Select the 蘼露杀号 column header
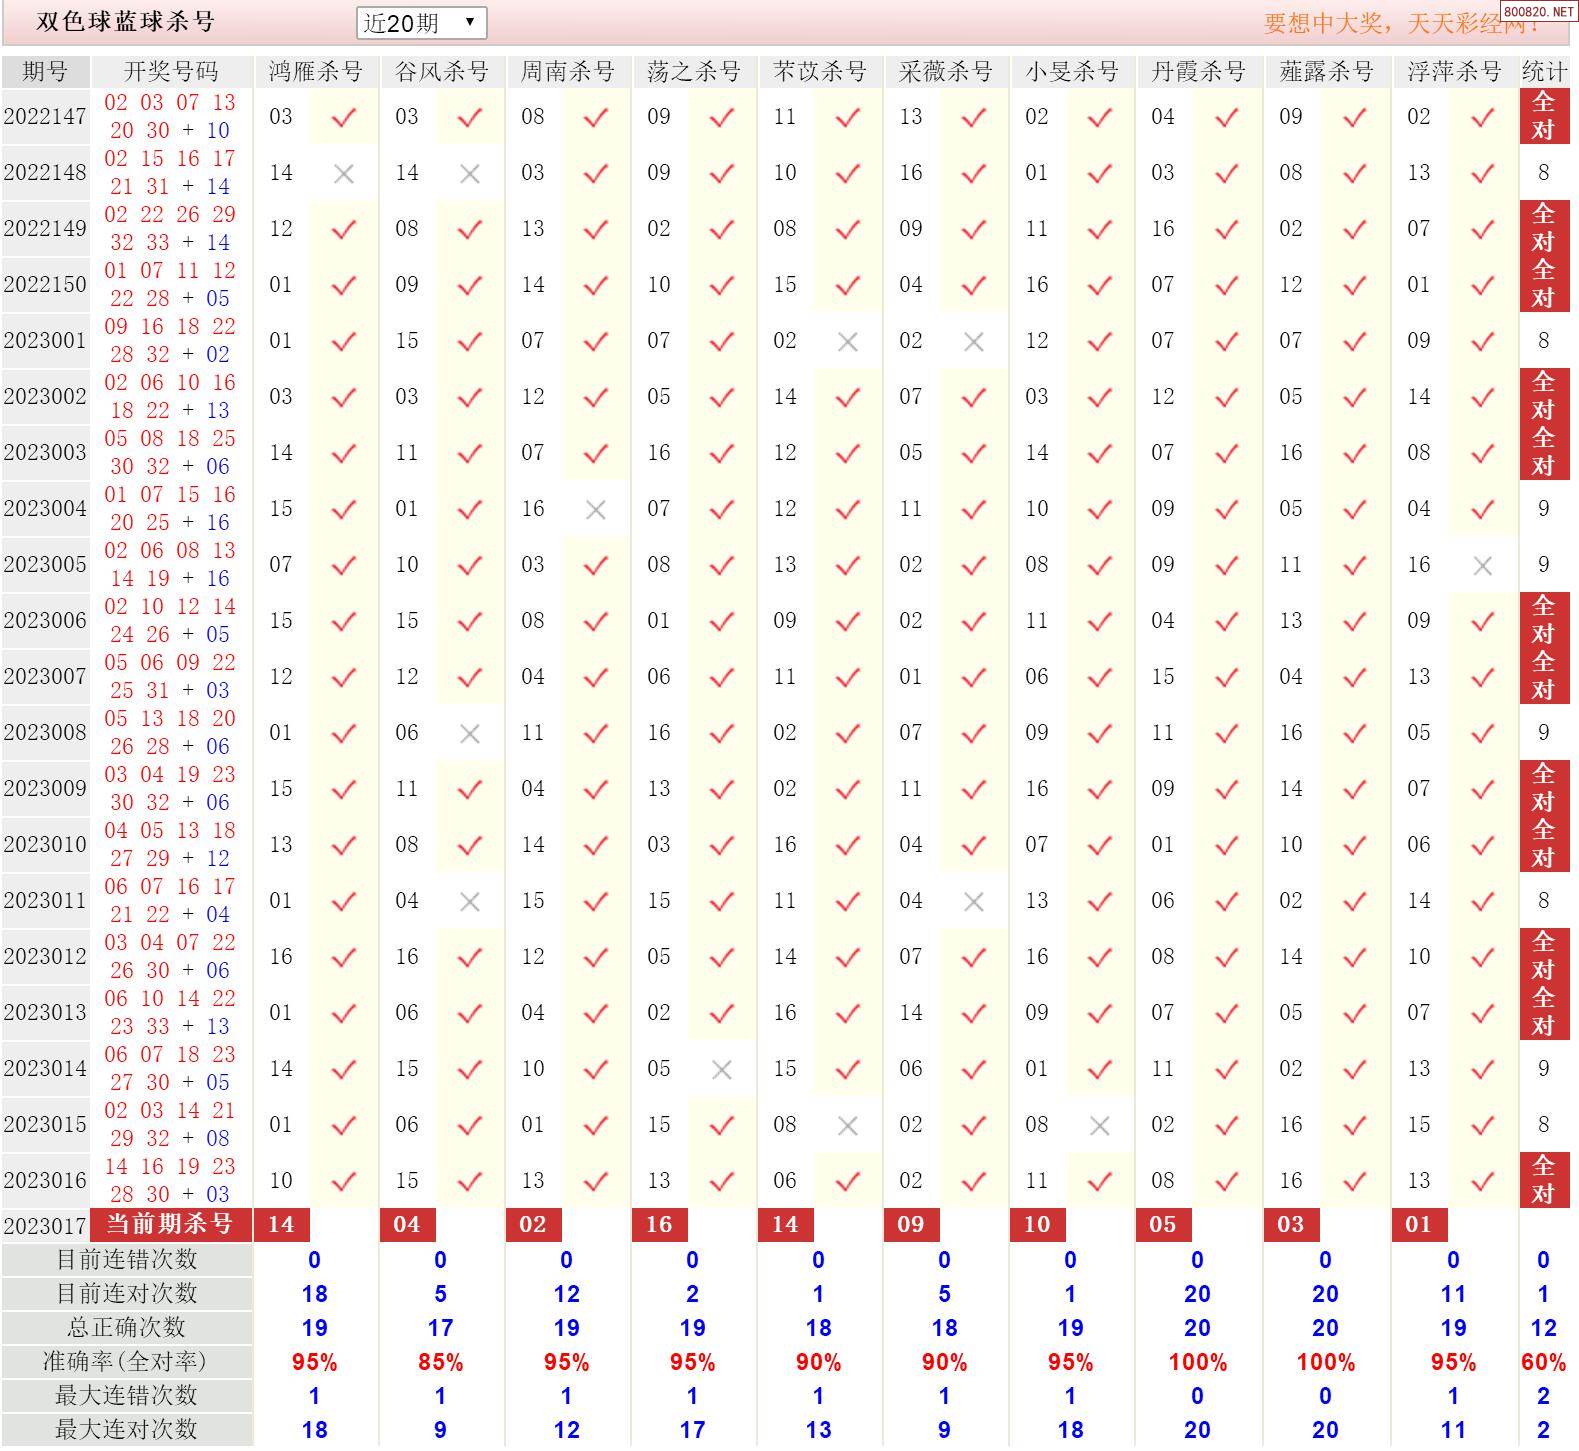Viewport: 1579px width, 1451px height. coord(1326,71)
